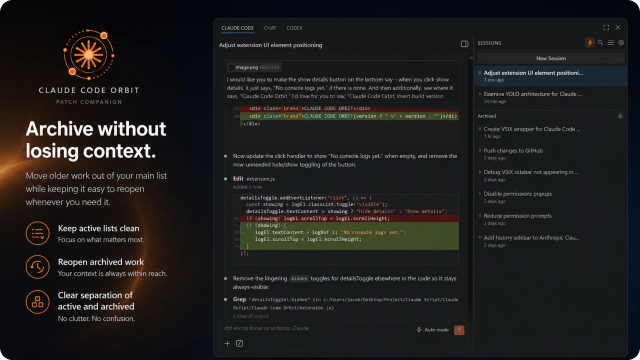This screenshot has width=640, height=360.
Task: Click the chat scrollbar up arrow
Action: pos(470,58)
